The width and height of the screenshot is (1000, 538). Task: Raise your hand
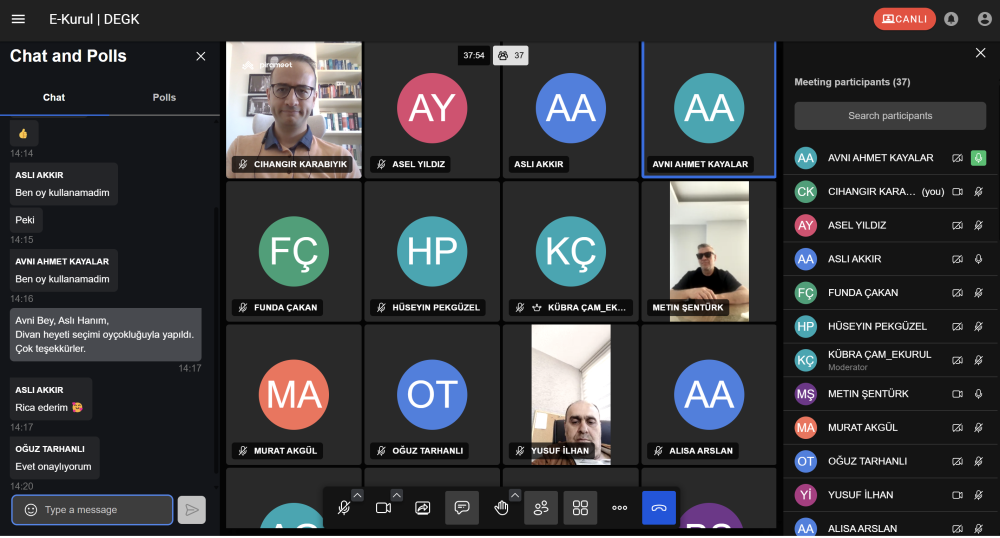click(x=501, y=508)
